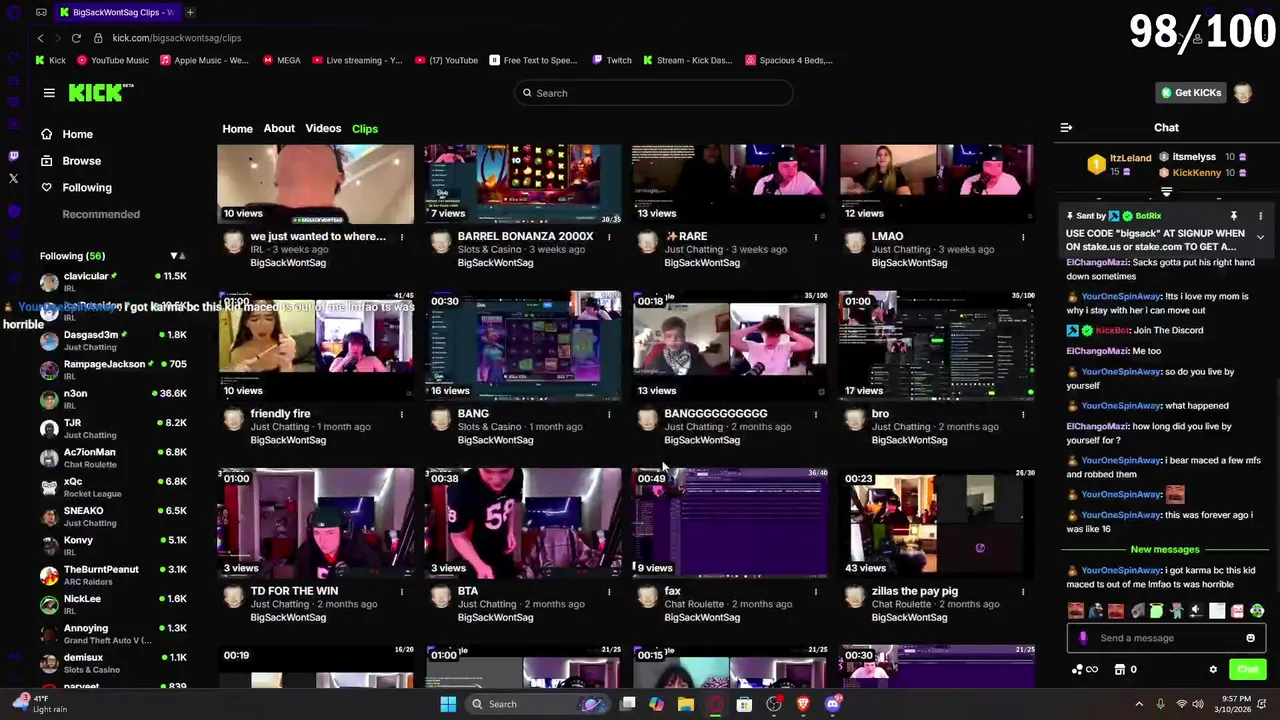
Task: Focus the Kick search box
Action: pyautogui.click(x=654, y=93)
